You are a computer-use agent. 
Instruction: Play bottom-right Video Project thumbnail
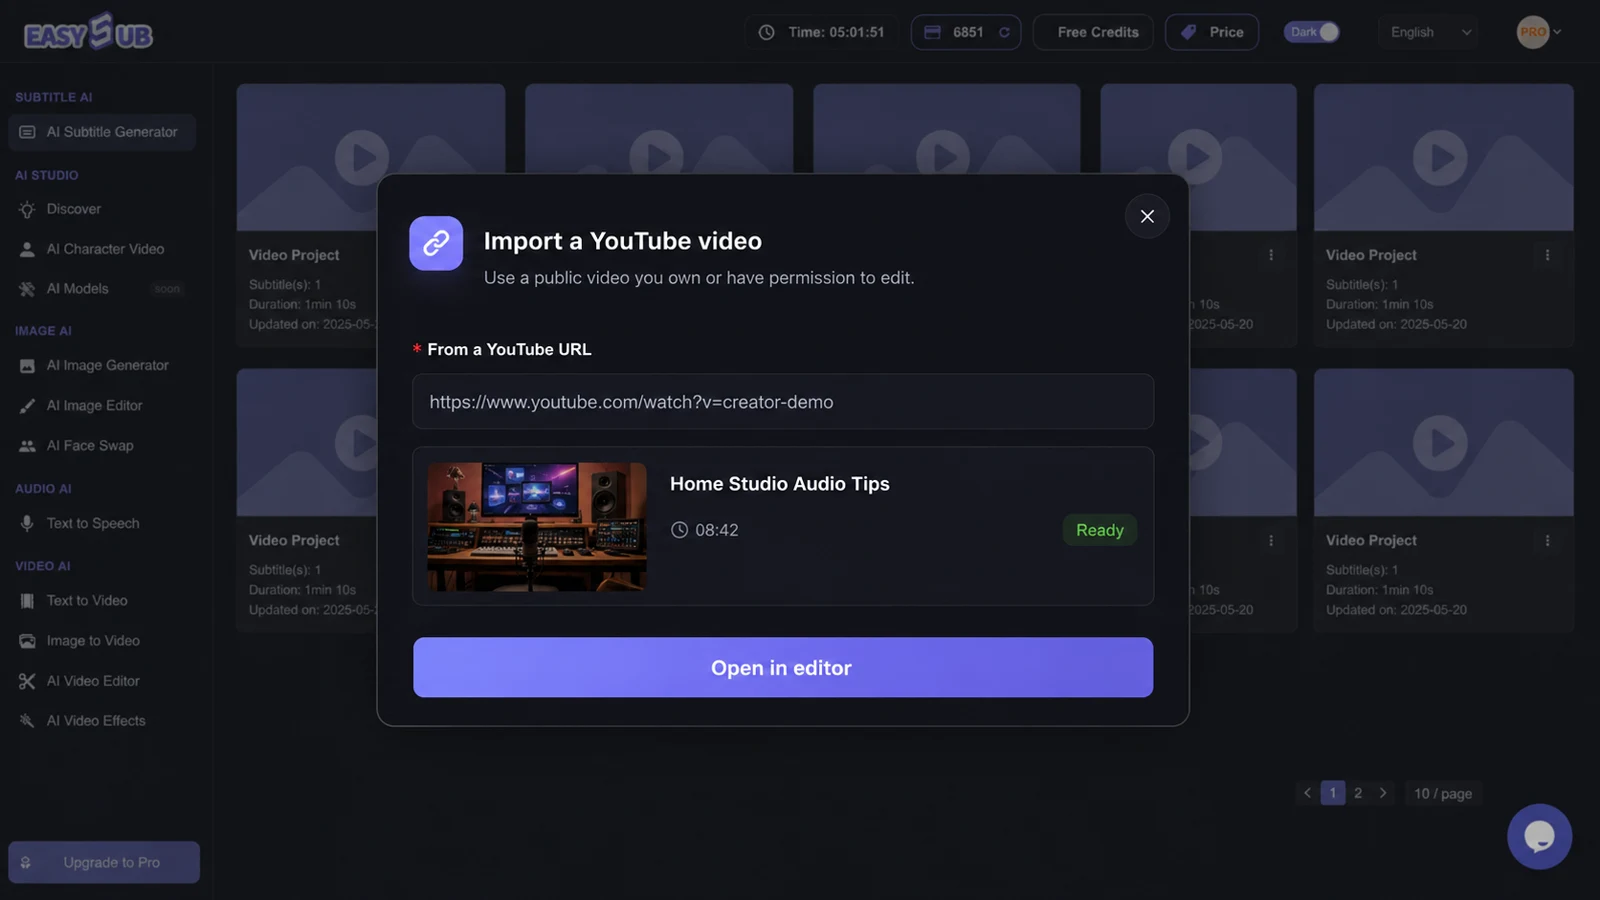tap(1441, 443)
